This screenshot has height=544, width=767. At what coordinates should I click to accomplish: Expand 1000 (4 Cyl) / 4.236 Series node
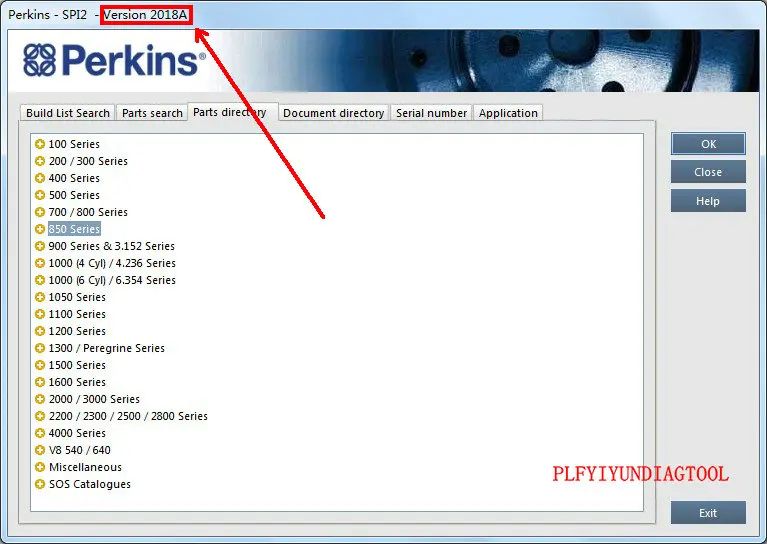[x=40, y=263]
